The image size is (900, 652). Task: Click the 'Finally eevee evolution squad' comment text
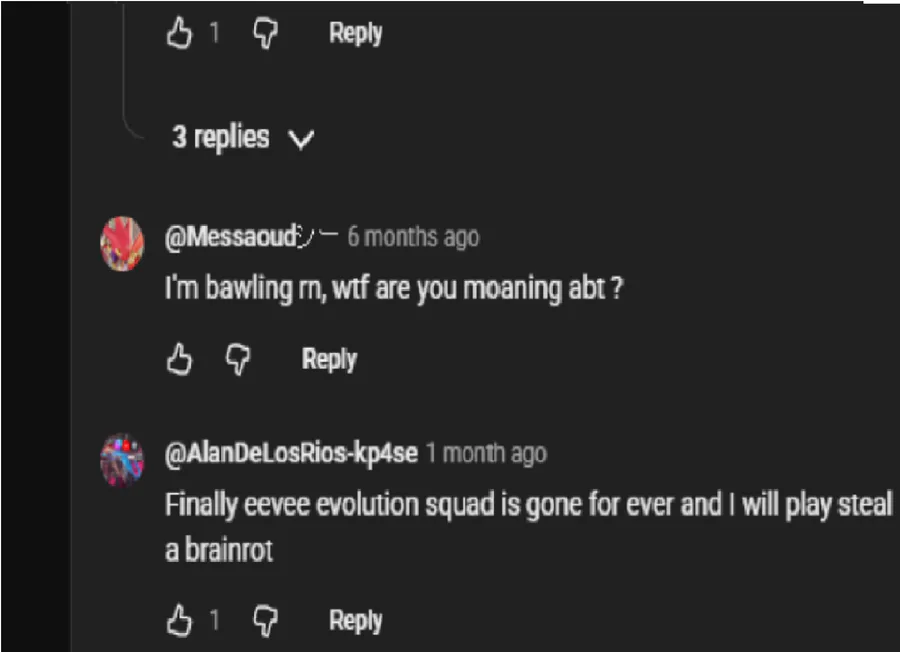(528, 505)
